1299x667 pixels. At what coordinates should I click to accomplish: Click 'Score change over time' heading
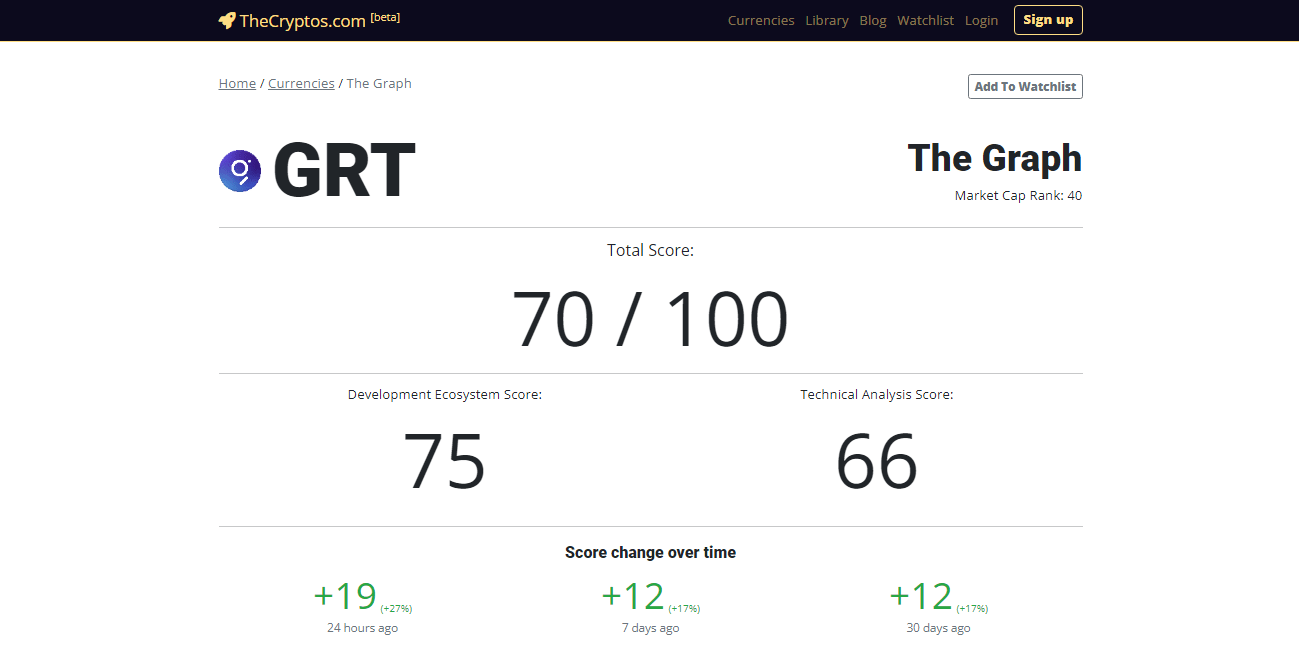point(650,552)
